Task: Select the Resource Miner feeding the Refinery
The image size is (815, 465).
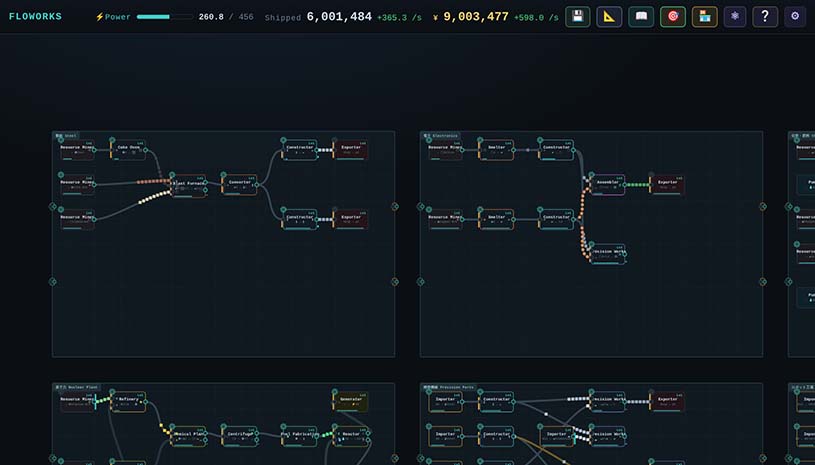Action: pos(77,402)
